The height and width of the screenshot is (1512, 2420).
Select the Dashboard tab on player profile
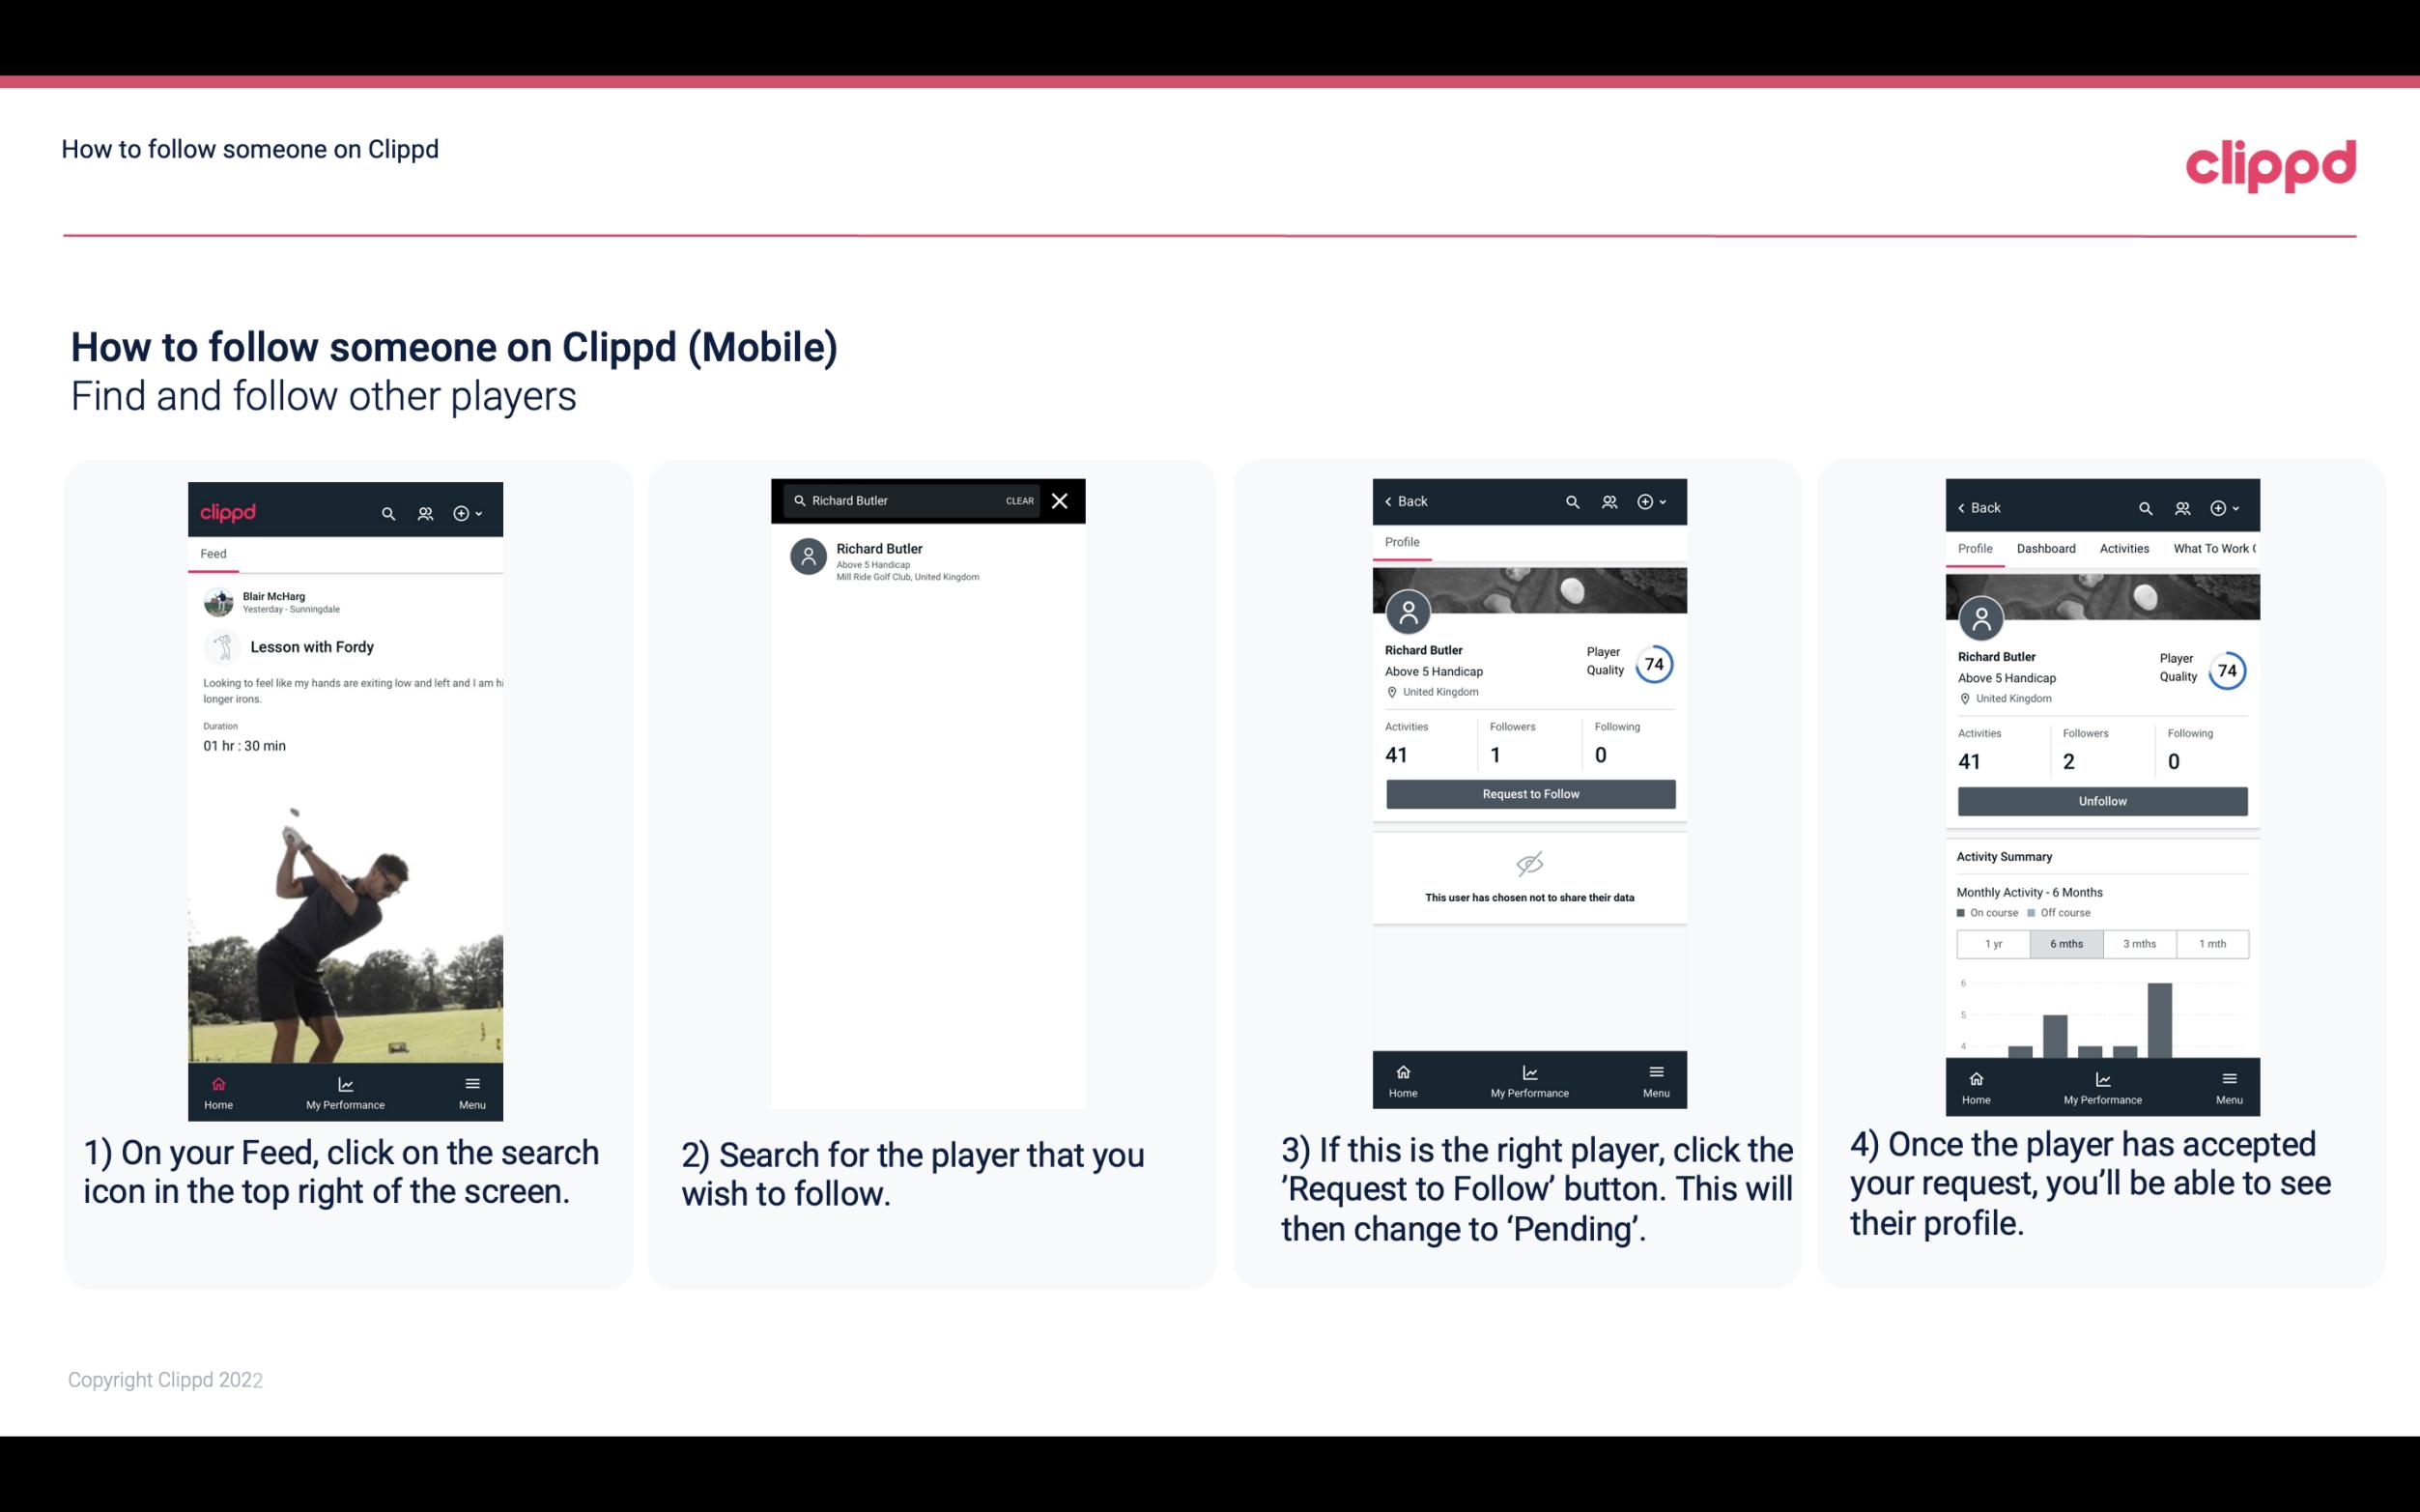pyautogui.click(x=2046, y=547)
